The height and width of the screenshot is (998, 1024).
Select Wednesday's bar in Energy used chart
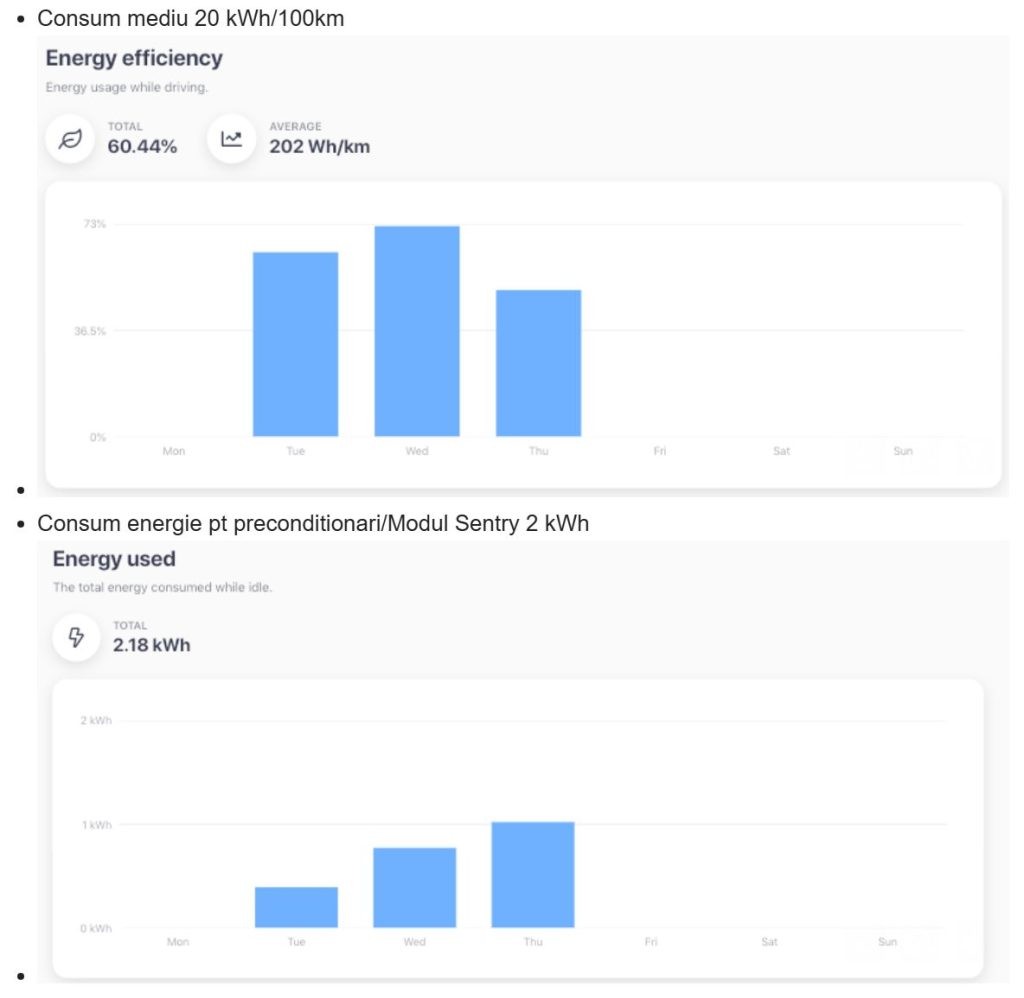pyautogui.click(x=414, y=887)
